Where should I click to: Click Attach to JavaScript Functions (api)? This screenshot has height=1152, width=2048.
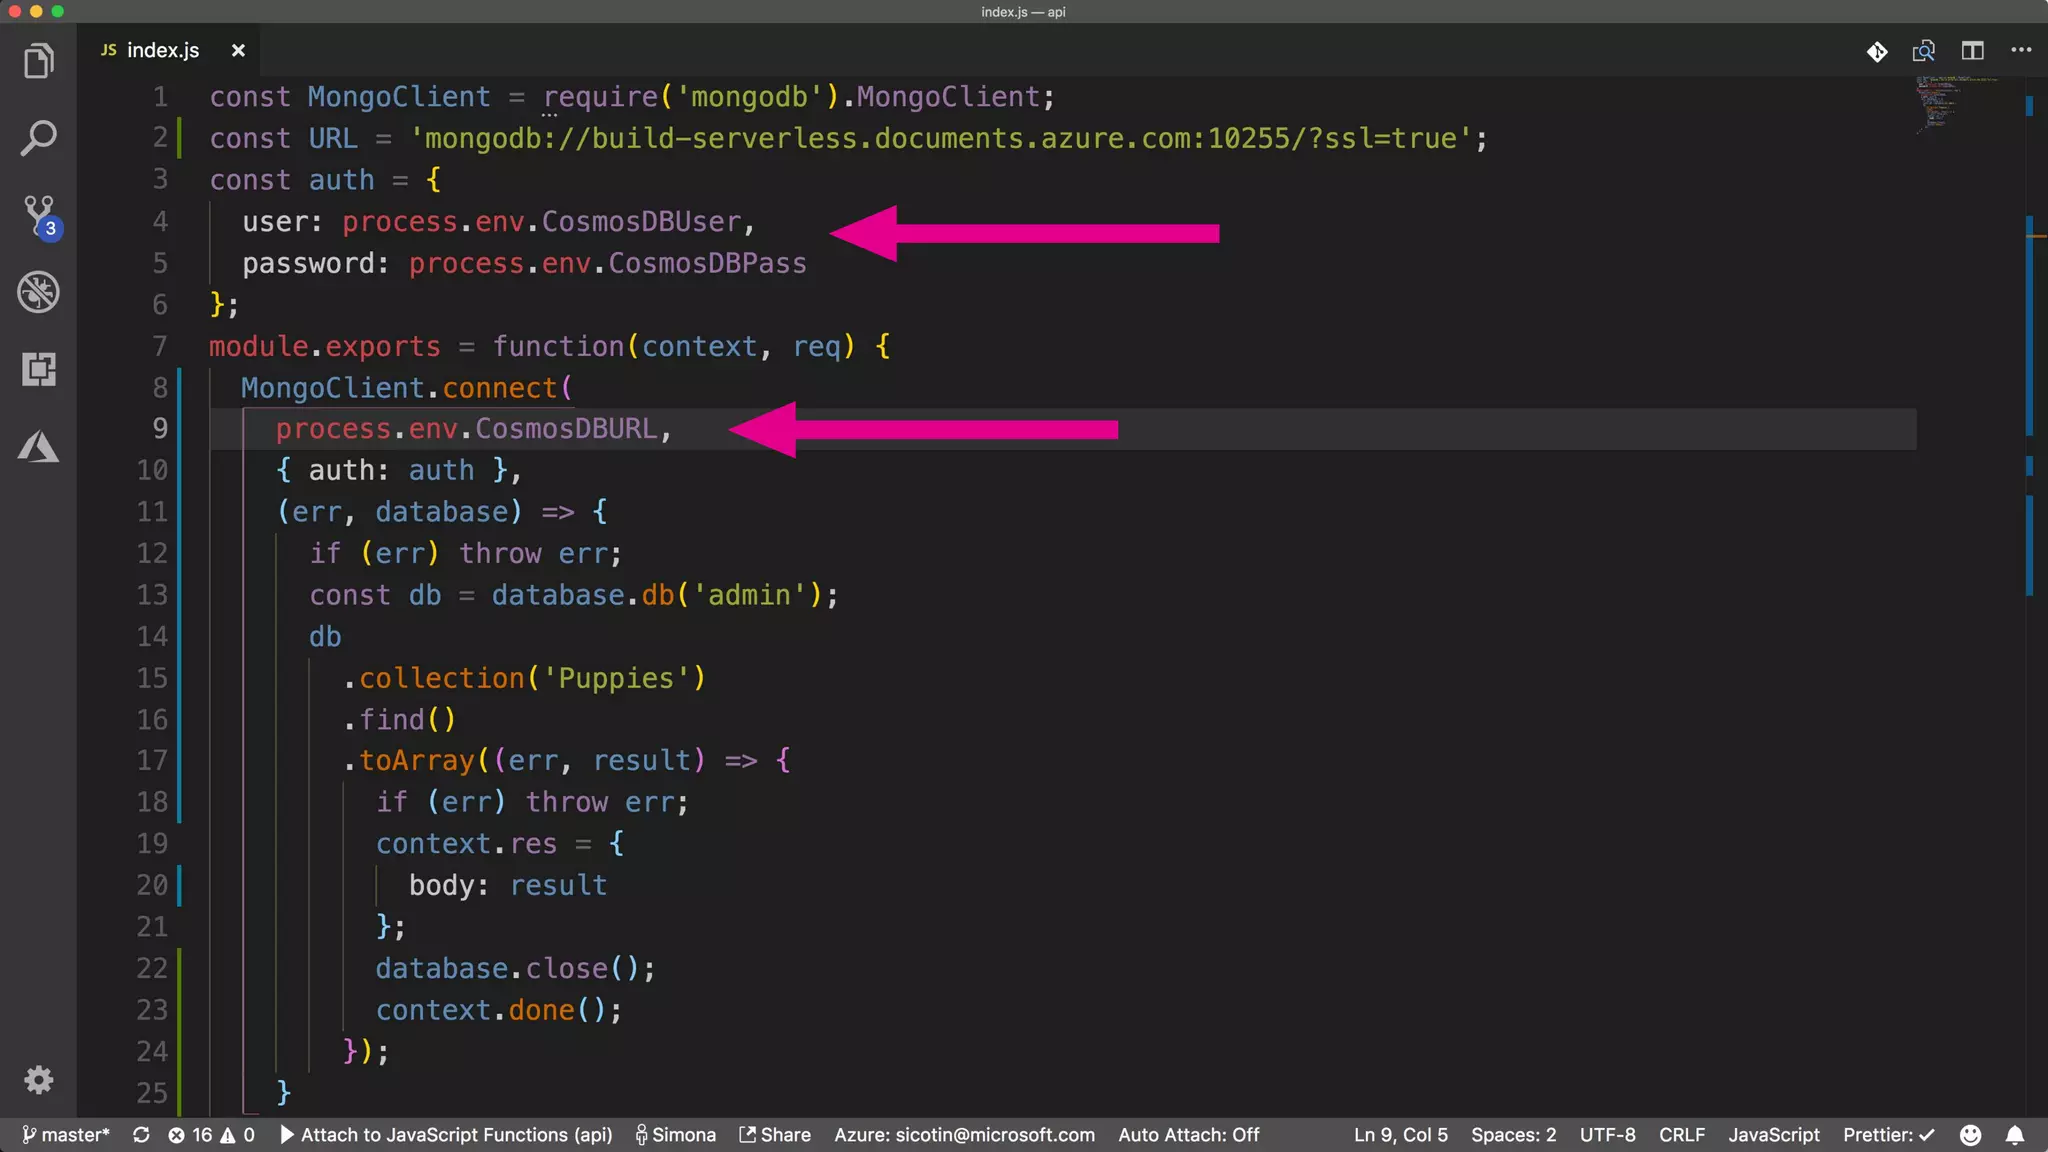click(446, 1135)
